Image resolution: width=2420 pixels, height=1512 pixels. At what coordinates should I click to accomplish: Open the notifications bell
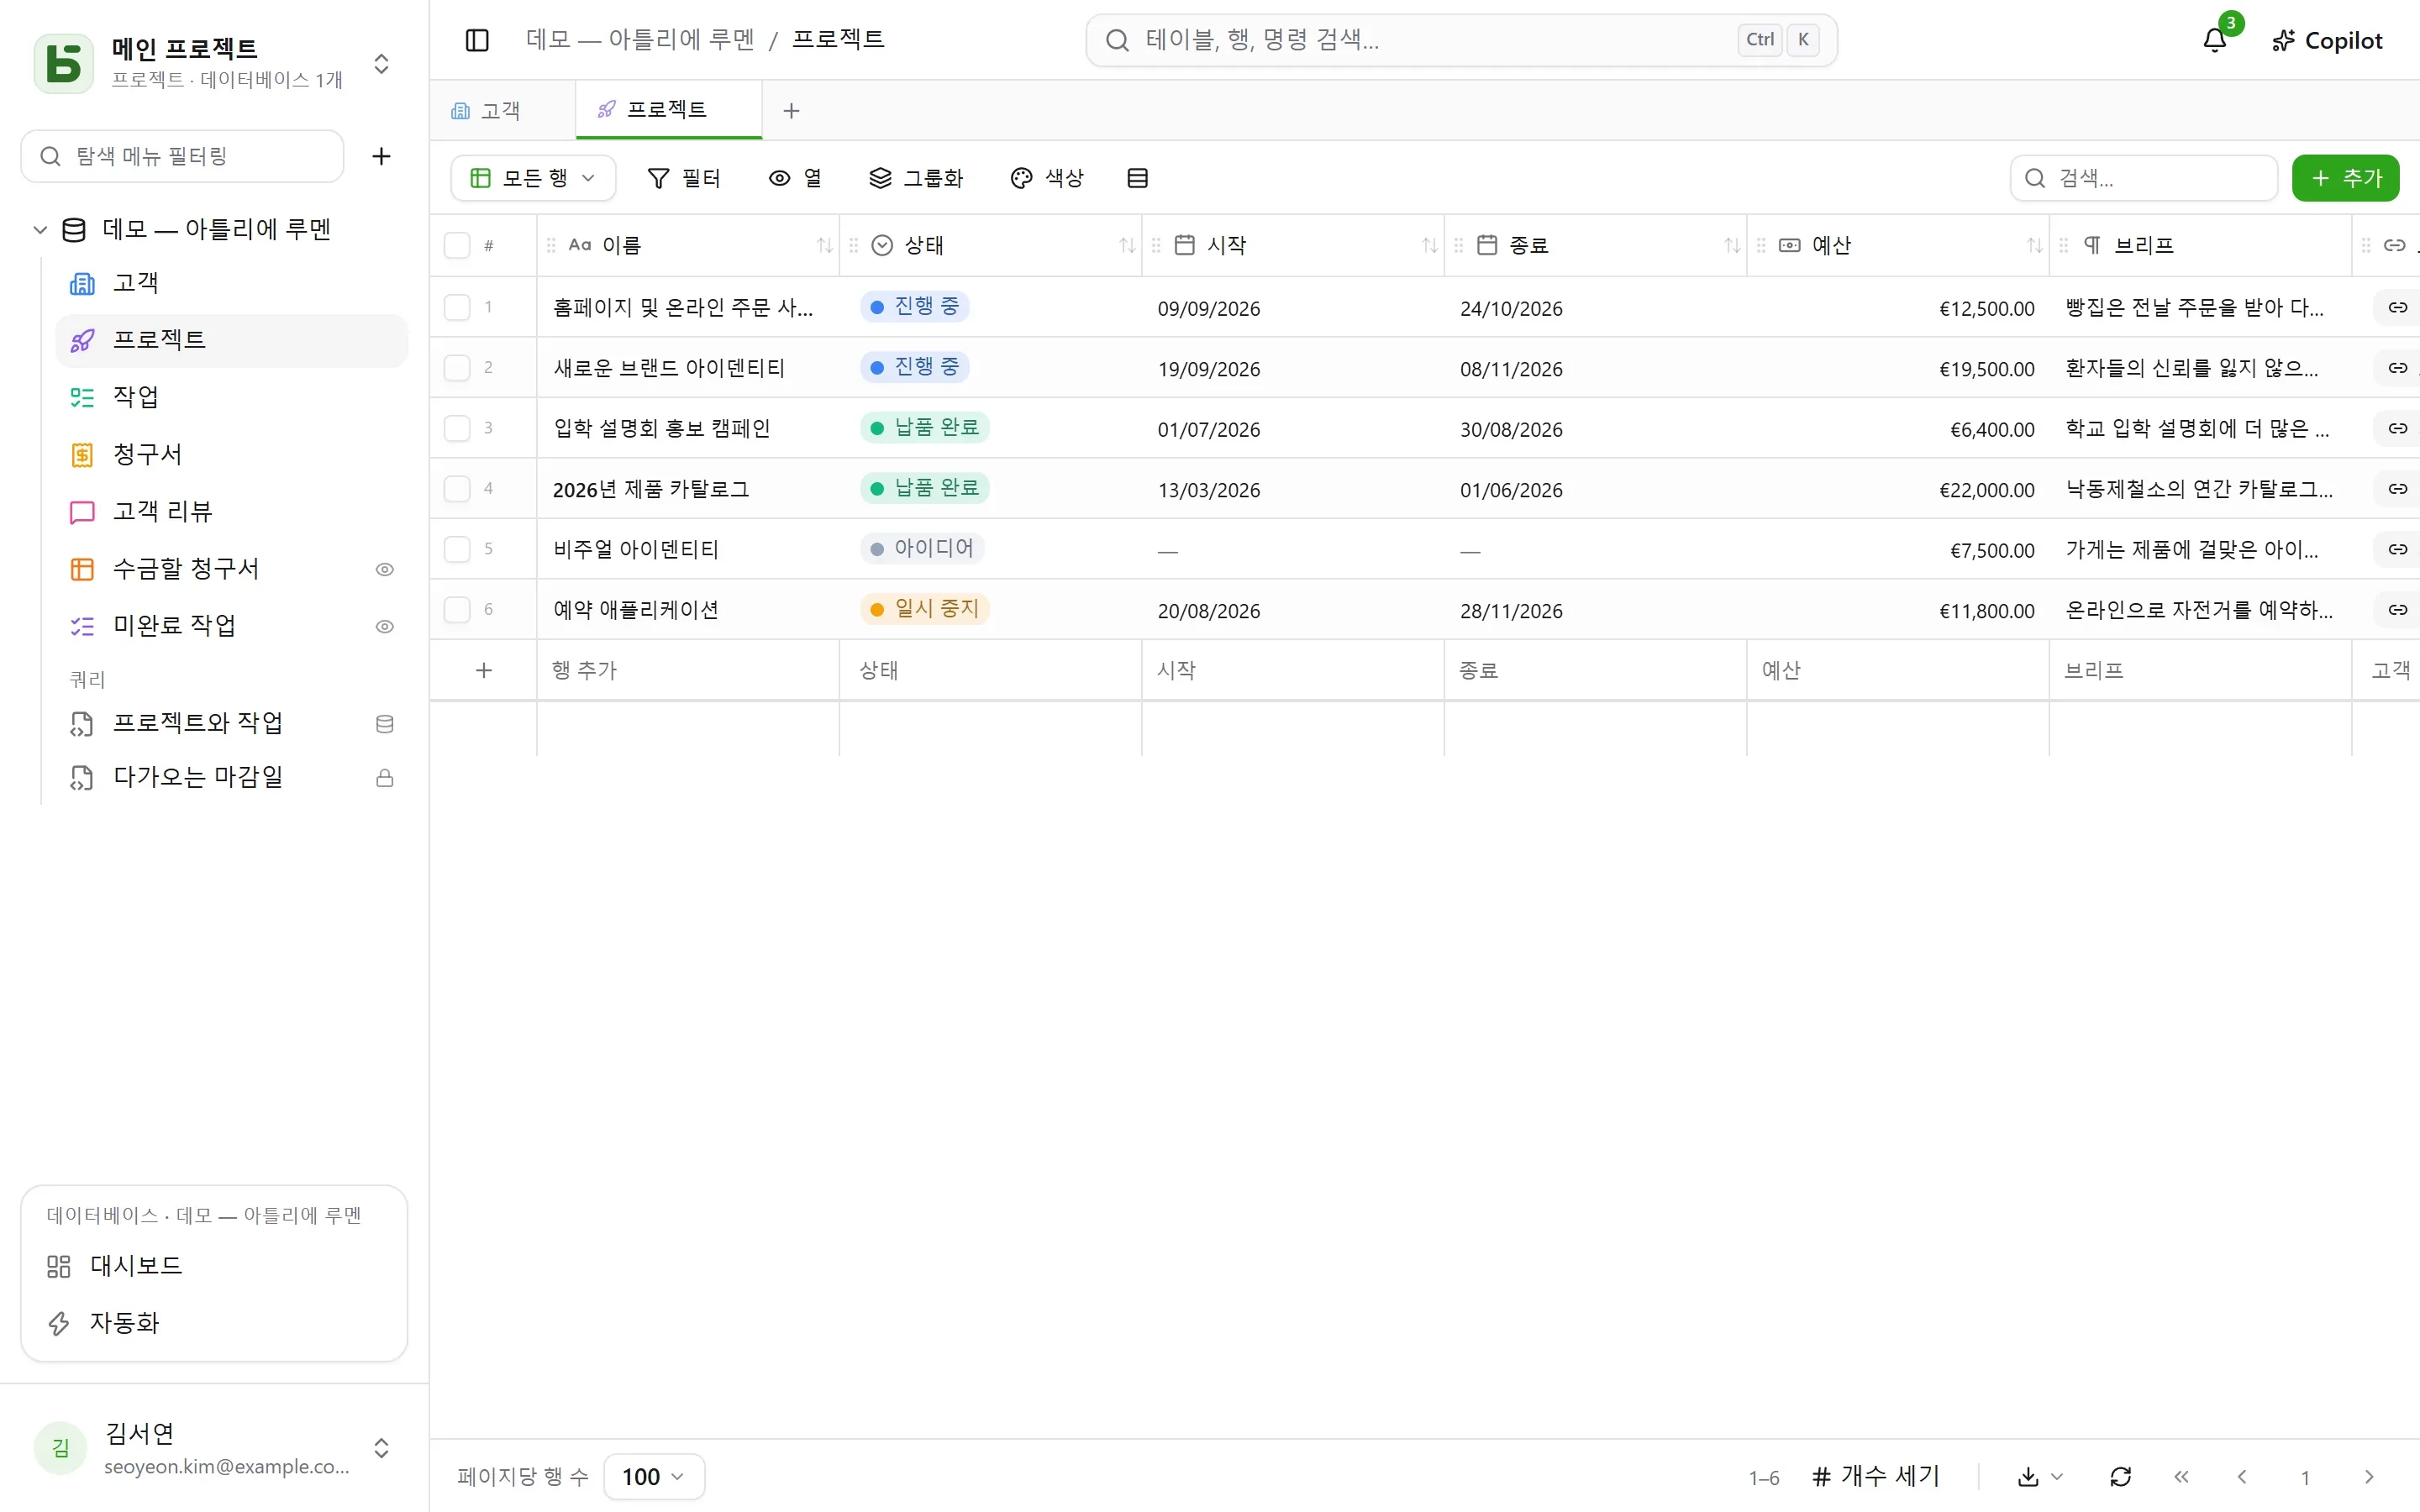point(2214,40)
